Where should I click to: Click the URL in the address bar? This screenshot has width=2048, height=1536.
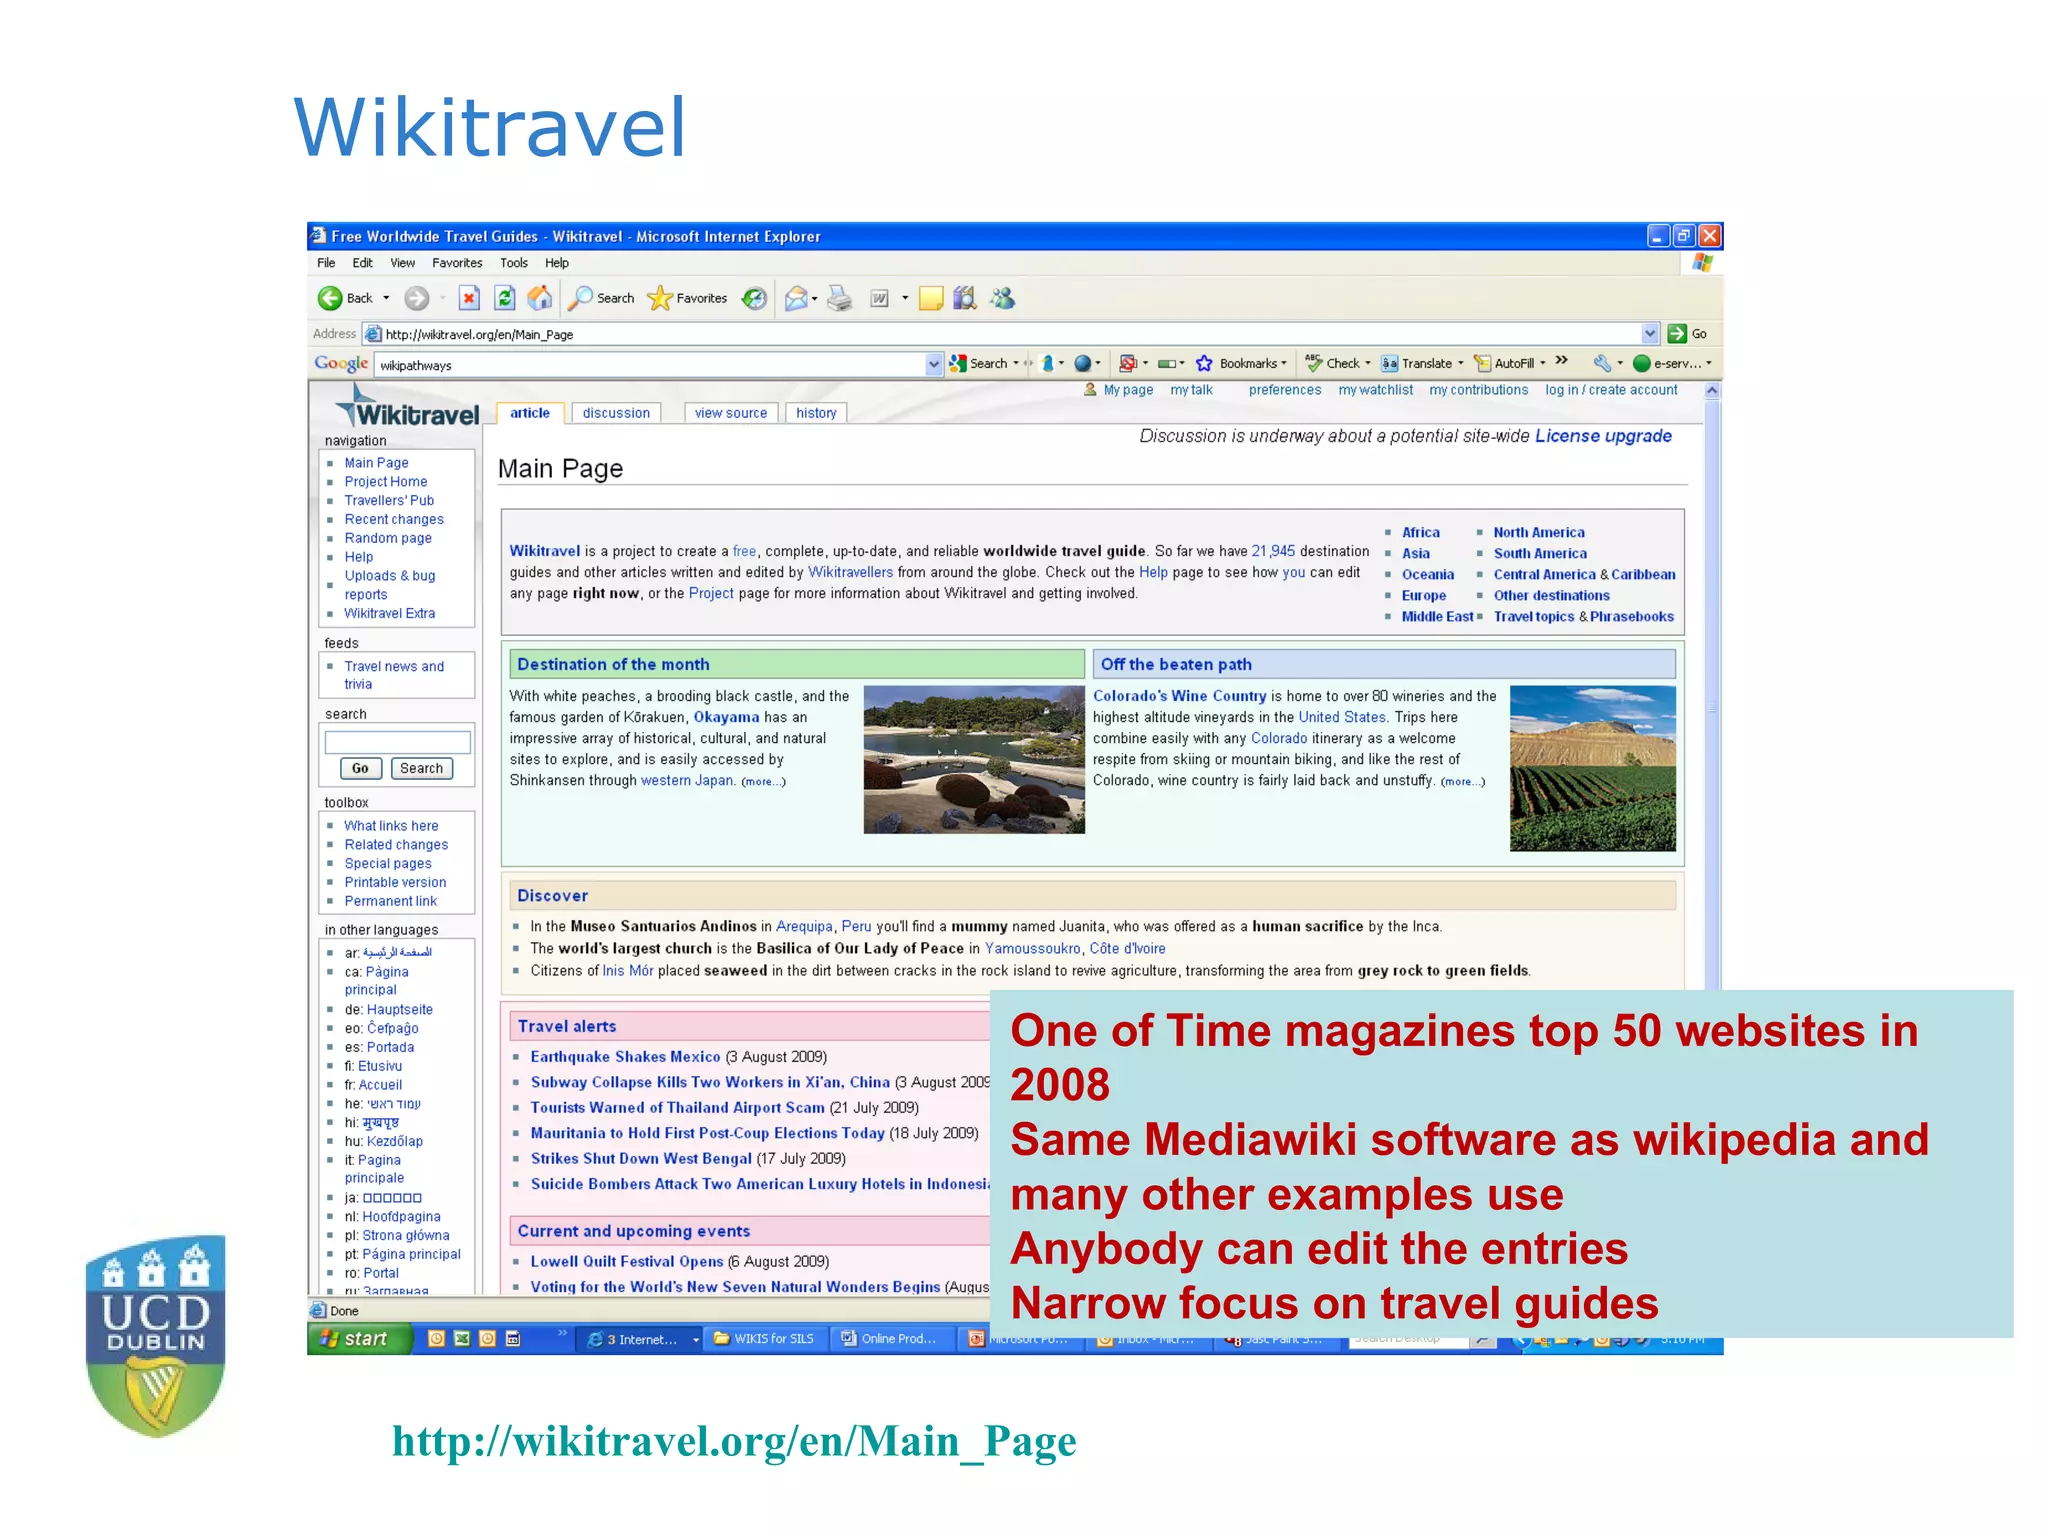[479, 335]
